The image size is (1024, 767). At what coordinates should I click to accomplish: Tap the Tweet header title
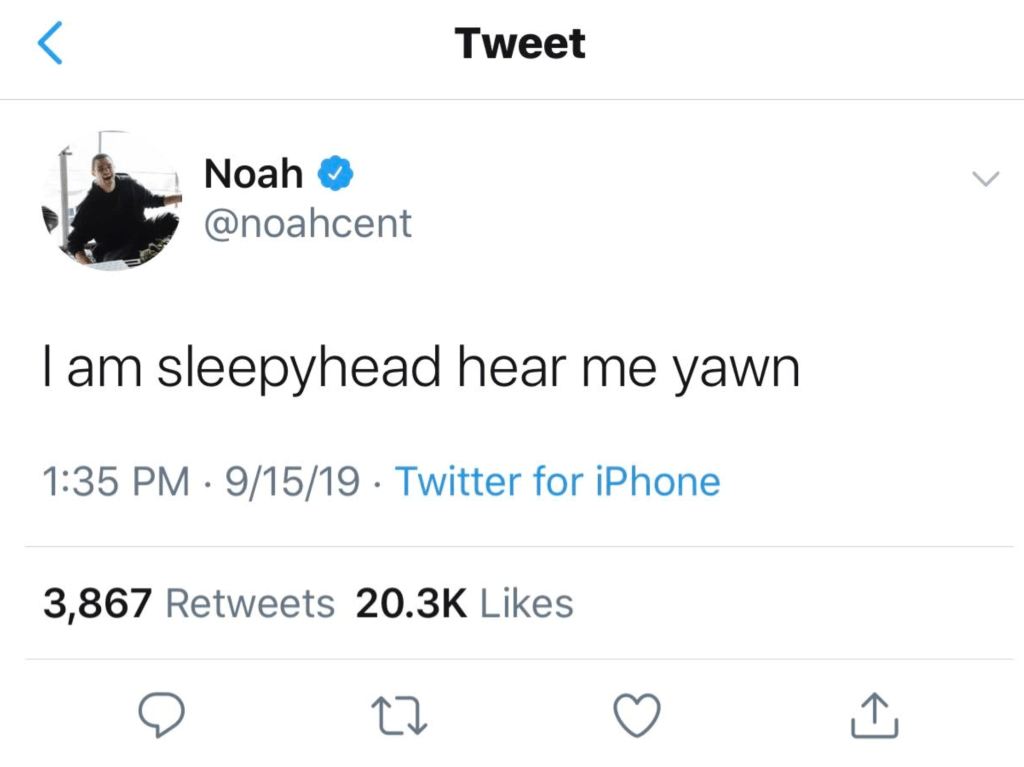pos(520,44)
